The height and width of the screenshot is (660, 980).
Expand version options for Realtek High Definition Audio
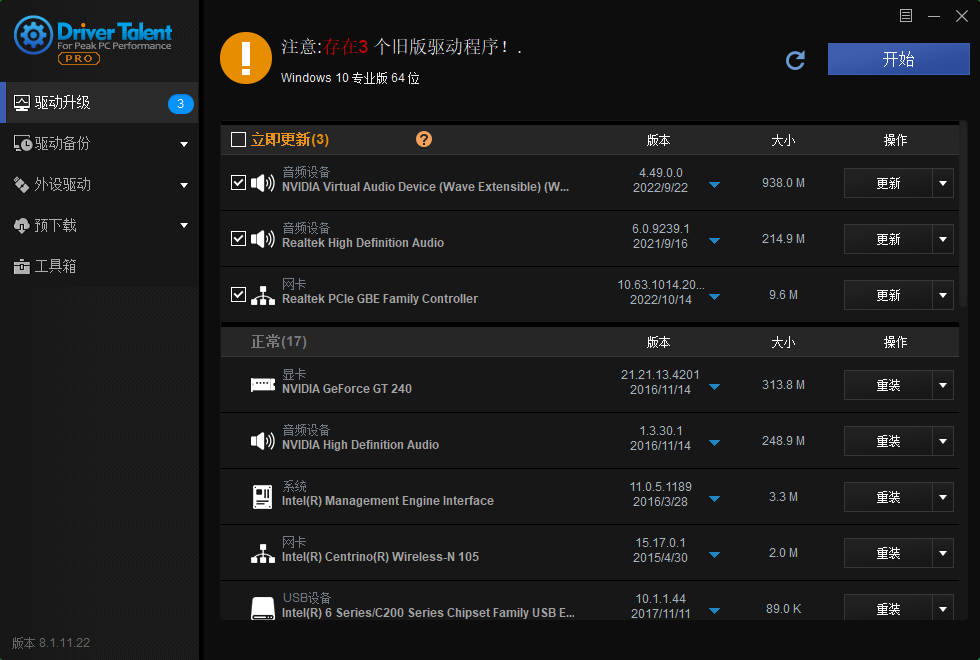(x=714, y=239)
